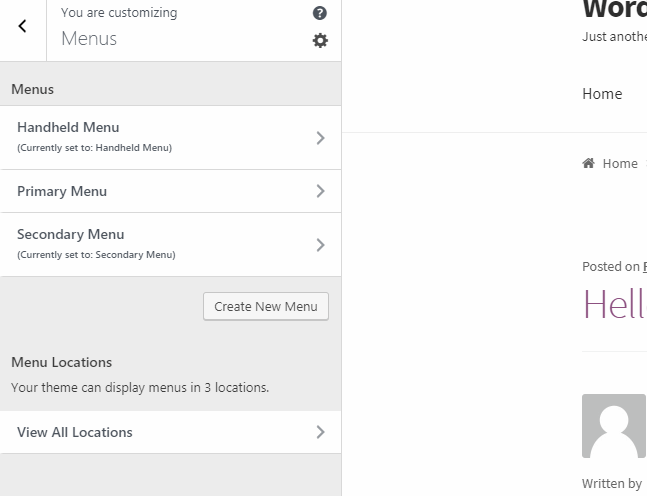Click the 'Hell' post title in the preview
The image size is (647, 496).
click(x=614, y=304)
